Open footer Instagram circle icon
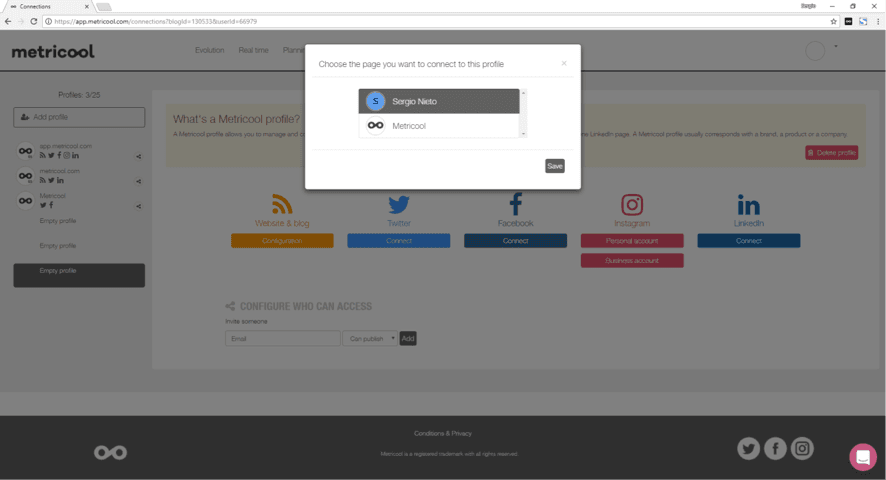Viewport: 886px width, 480px height. [x=802, y=449]
